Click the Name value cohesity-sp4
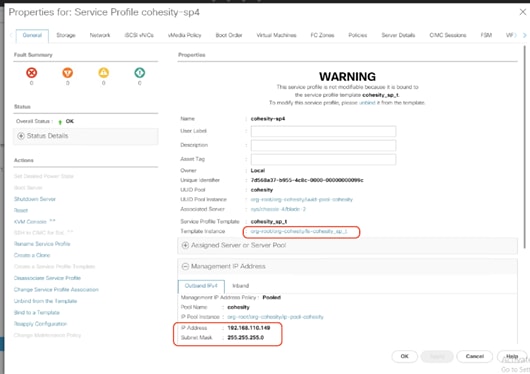Screen dimensions: 530x374 tap(268, 119)
